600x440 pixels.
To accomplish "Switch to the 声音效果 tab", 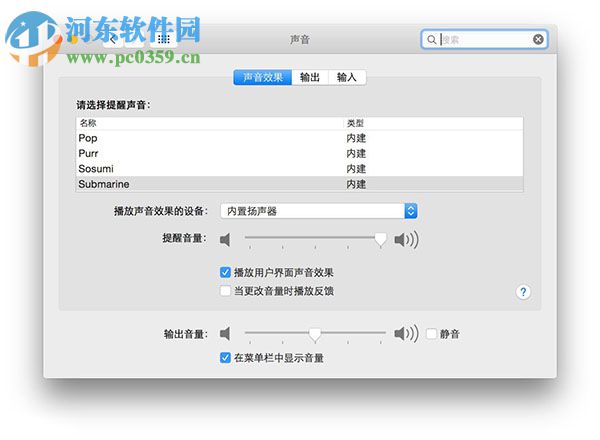I will point(262,77).
